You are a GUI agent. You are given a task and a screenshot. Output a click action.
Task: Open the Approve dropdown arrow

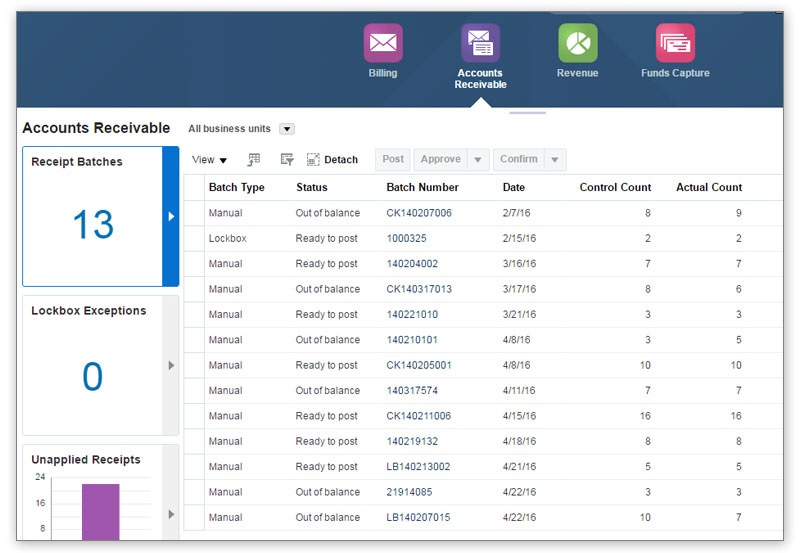(478, 160)
